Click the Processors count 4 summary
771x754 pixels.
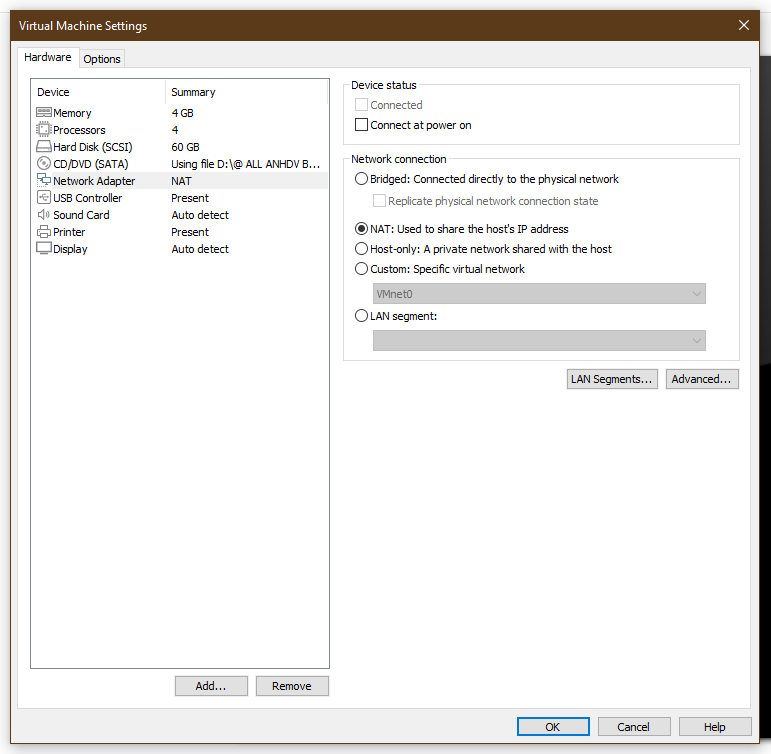point(175,130)
